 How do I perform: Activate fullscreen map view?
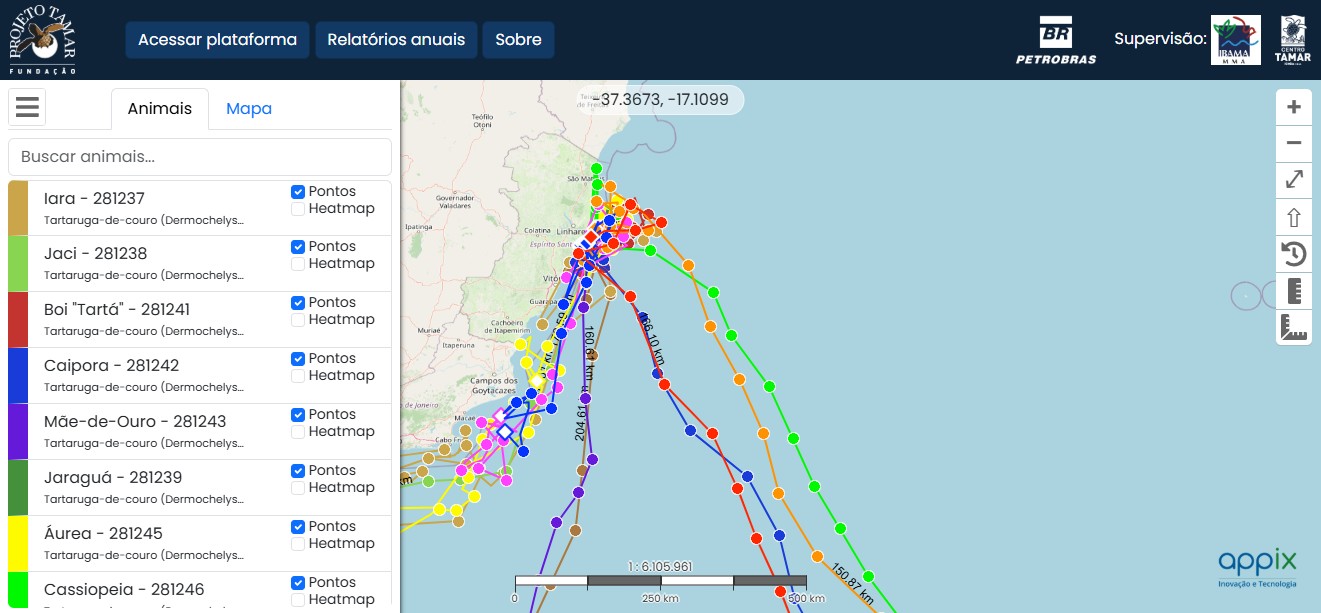click(1293, 180)
